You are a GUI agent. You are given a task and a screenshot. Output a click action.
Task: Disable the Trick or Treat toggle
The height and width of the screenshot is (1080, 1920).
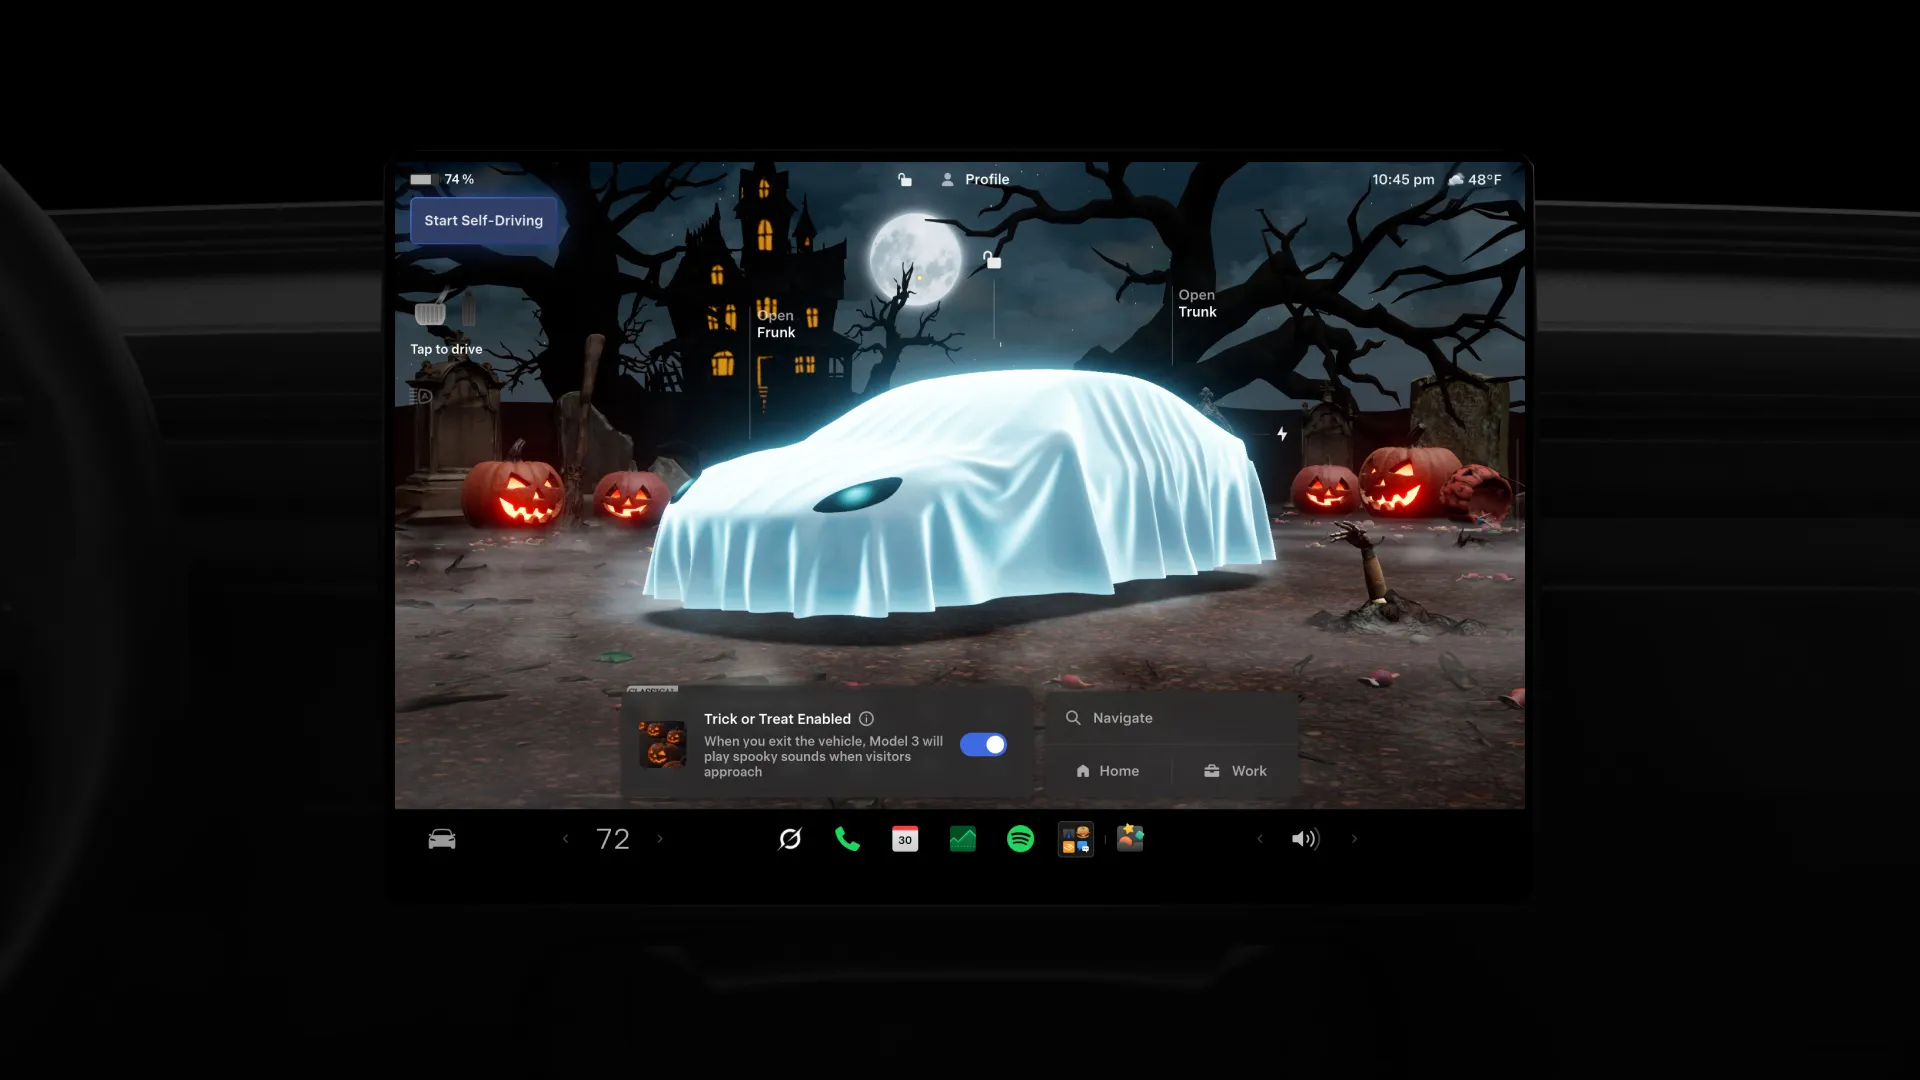983,745
